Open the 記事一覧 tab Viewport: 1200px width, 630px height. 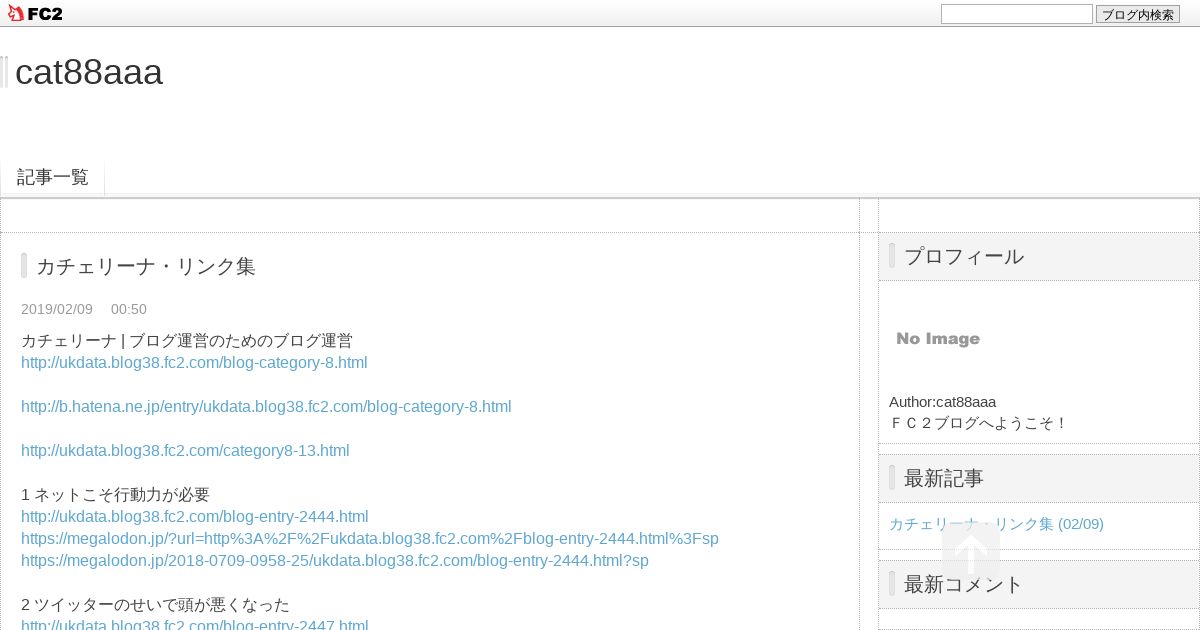tap(53, 177)
